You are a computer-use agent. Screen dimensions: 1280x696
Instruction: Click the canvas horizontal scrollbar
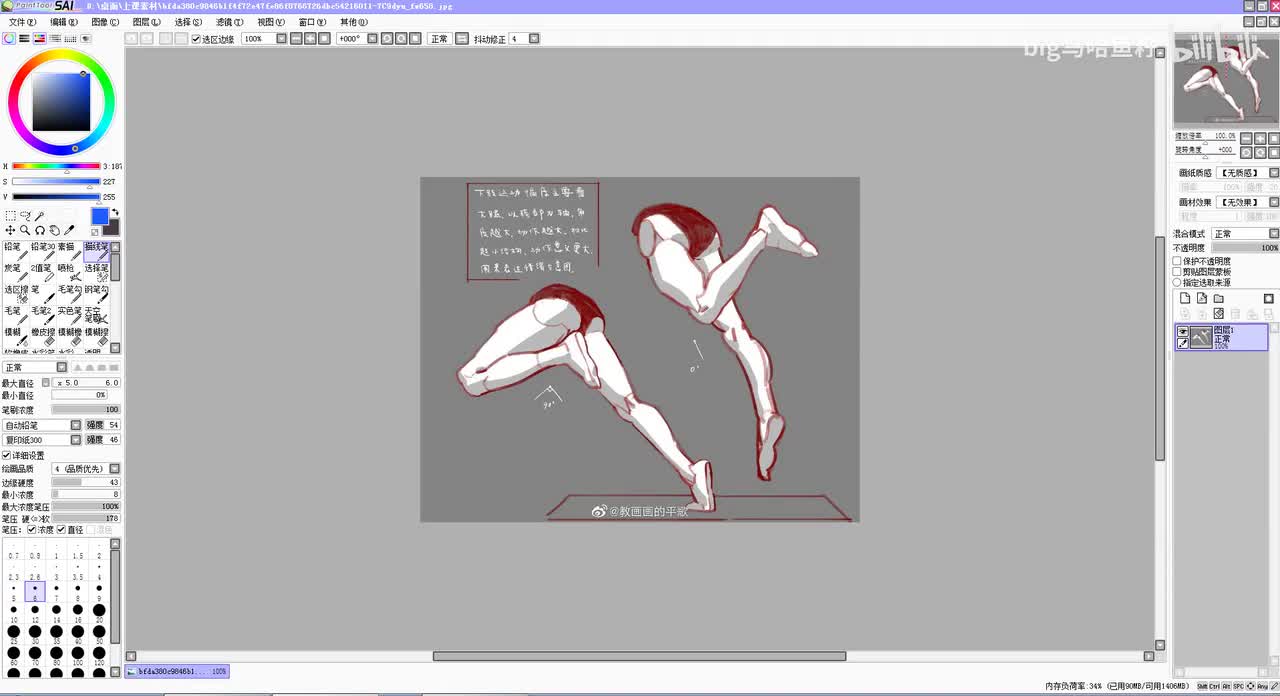coord(639,657)
